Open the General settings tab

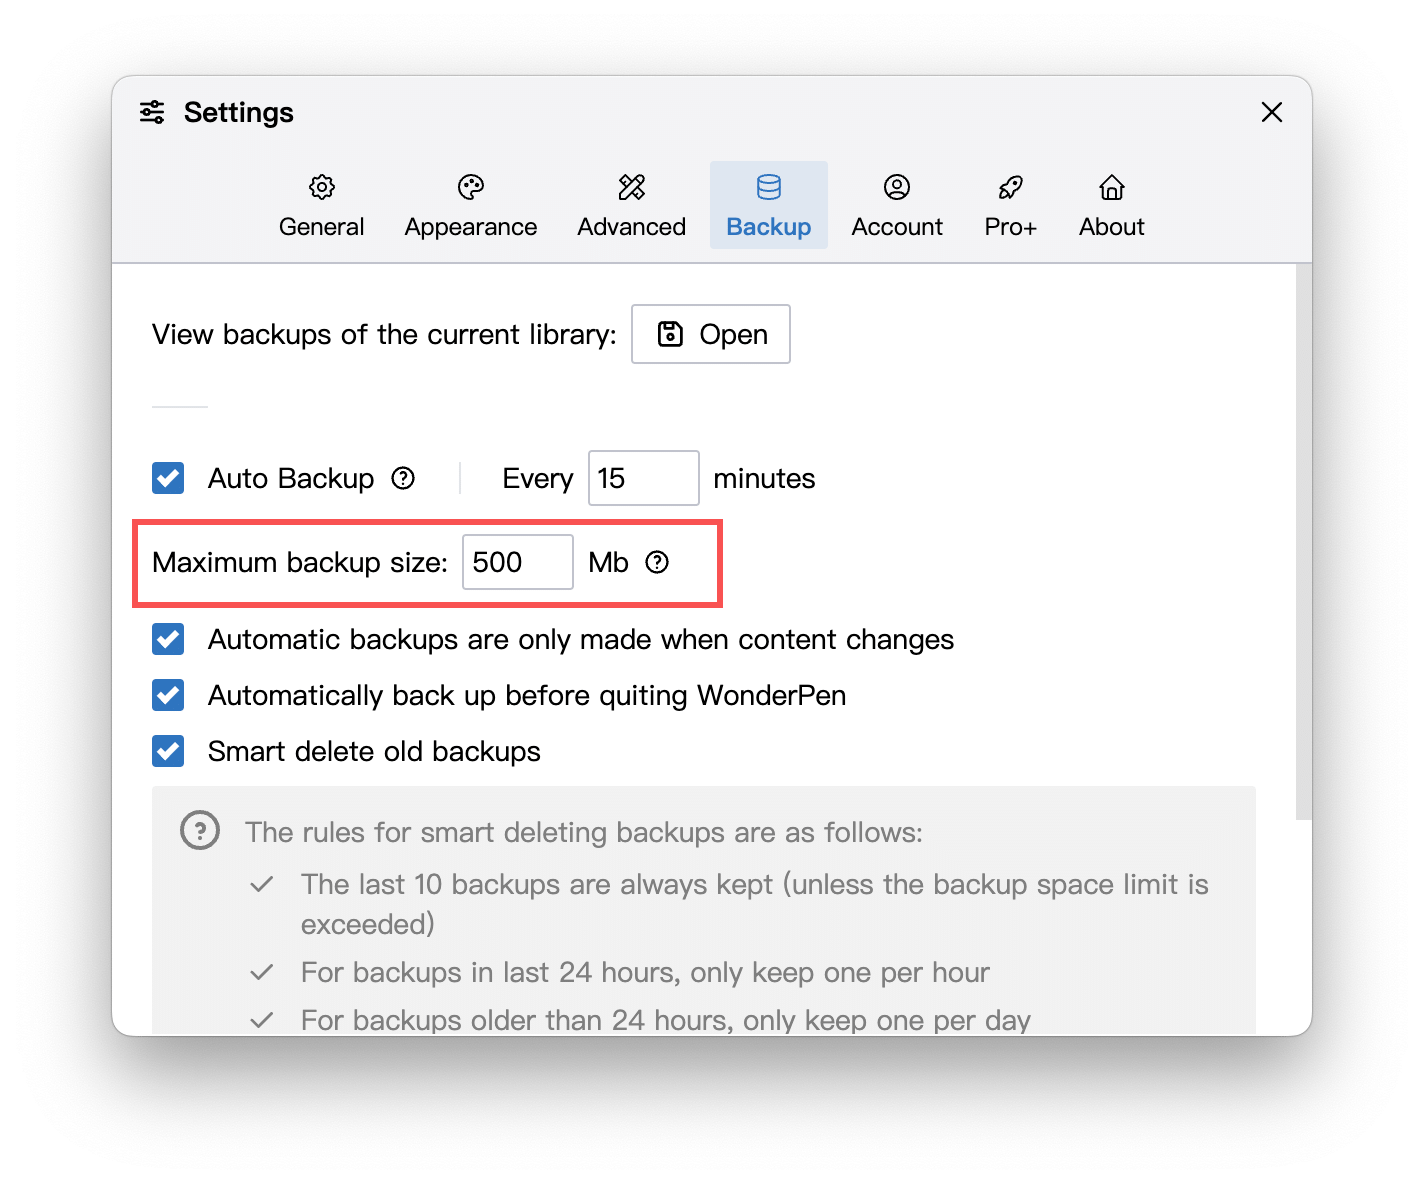(321, 205)
